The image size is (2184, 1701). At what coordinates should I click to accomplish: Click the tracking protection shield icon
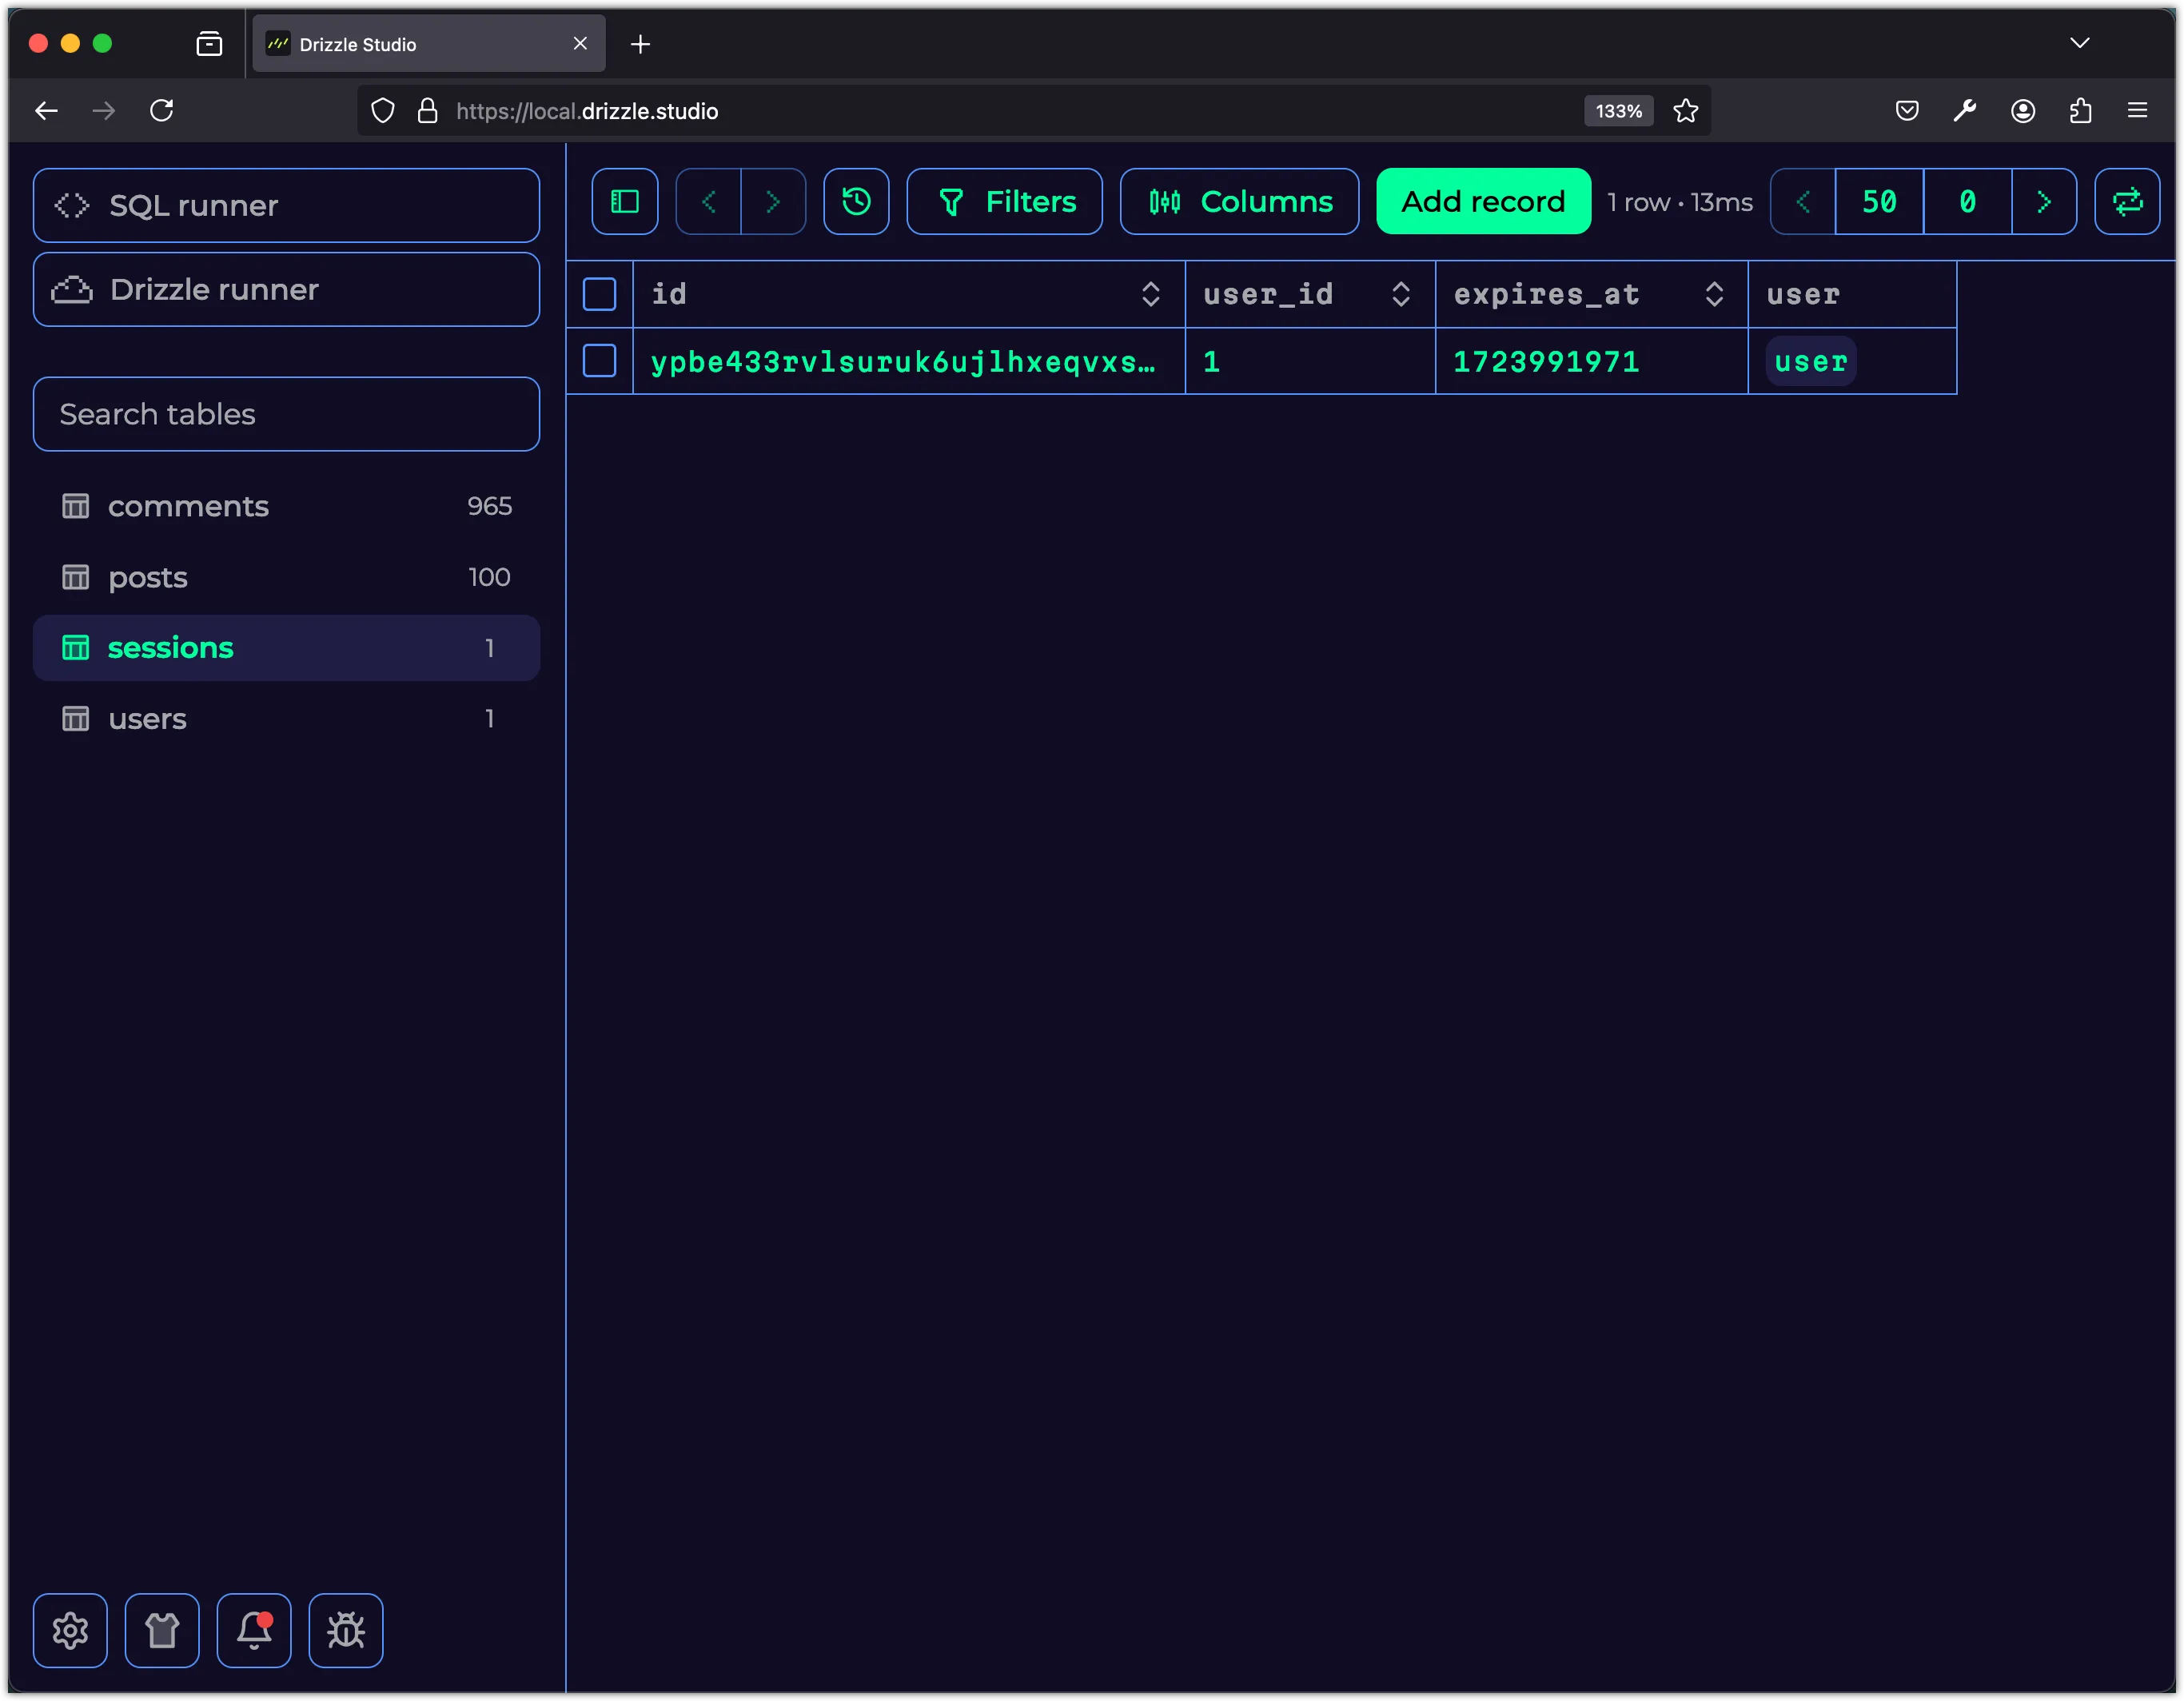click(x=383, y=110)
